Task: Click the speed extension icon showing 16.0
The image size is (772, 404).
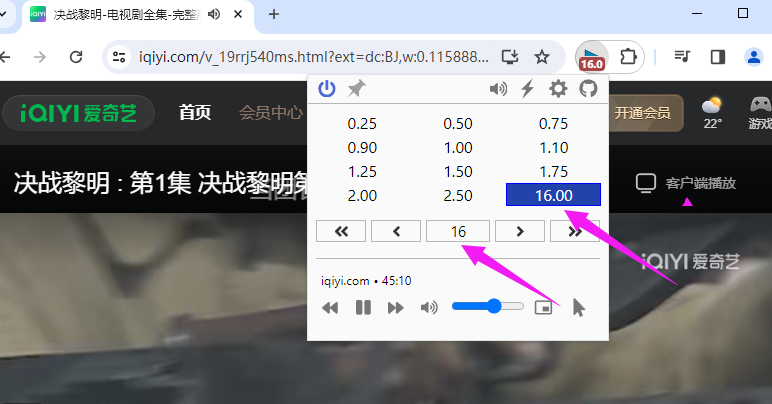Action: 592,58
